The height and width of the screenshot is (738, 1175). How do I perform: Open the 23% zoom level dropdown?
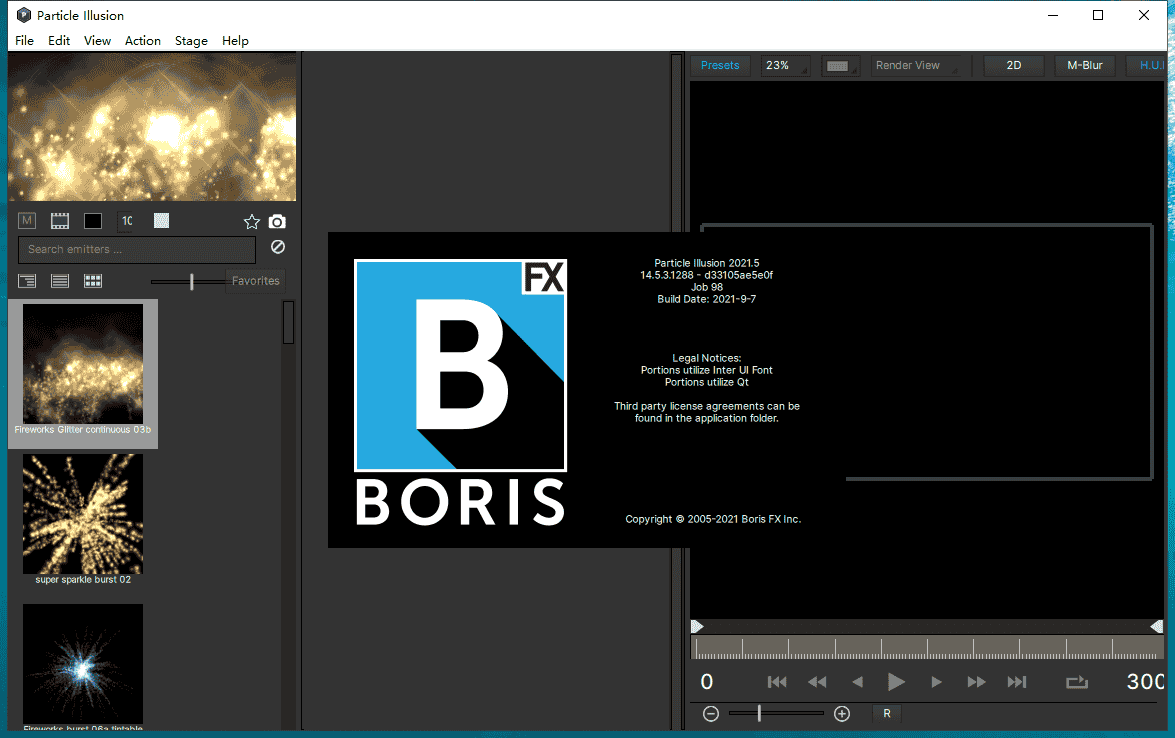click(x=785, y=64)
